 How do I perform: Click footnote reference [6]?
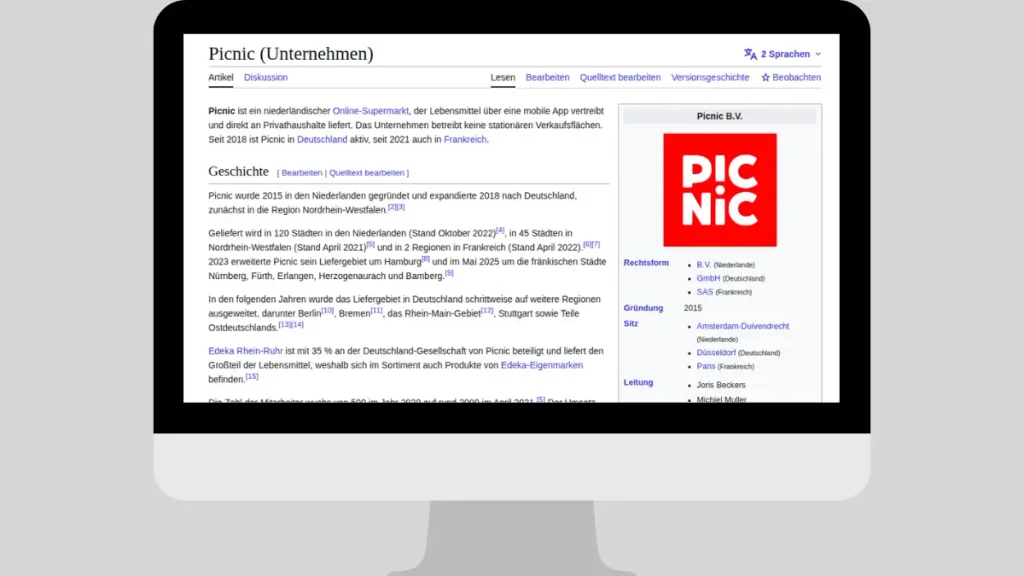(x=587, y=244)
